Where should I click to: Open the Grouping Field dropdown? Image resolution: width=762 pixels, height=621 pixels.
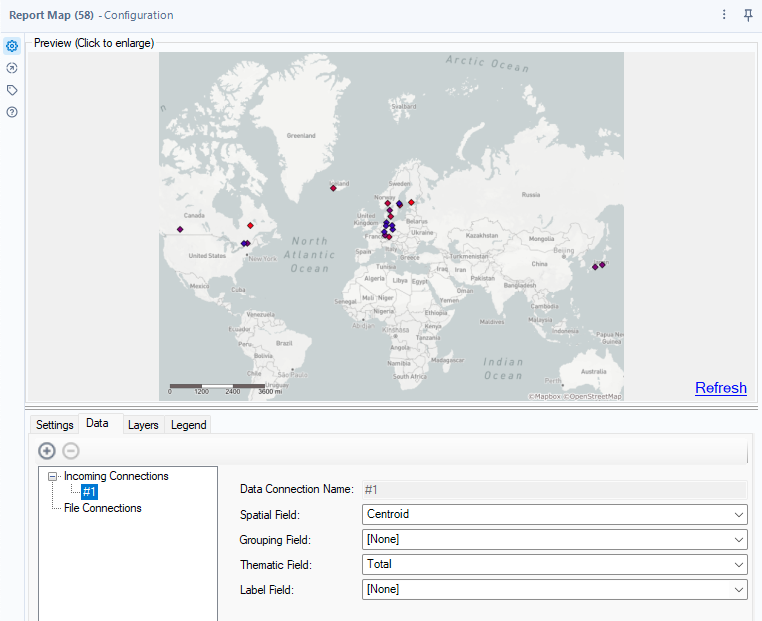tap(554, 539)
